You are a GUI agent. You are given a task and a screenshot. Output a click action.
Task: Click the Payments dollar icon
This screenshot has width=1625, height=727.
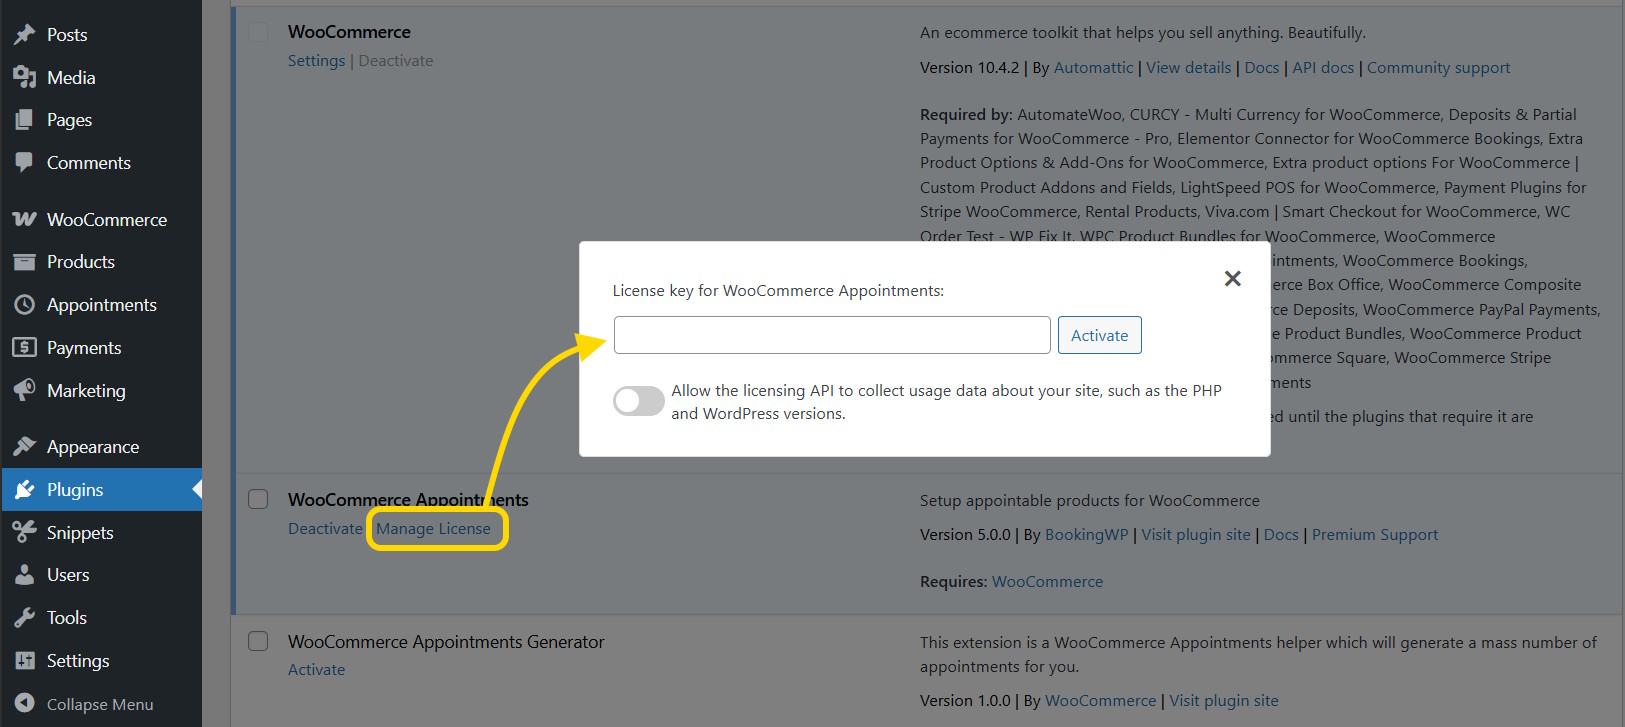(x=25, y=348)
